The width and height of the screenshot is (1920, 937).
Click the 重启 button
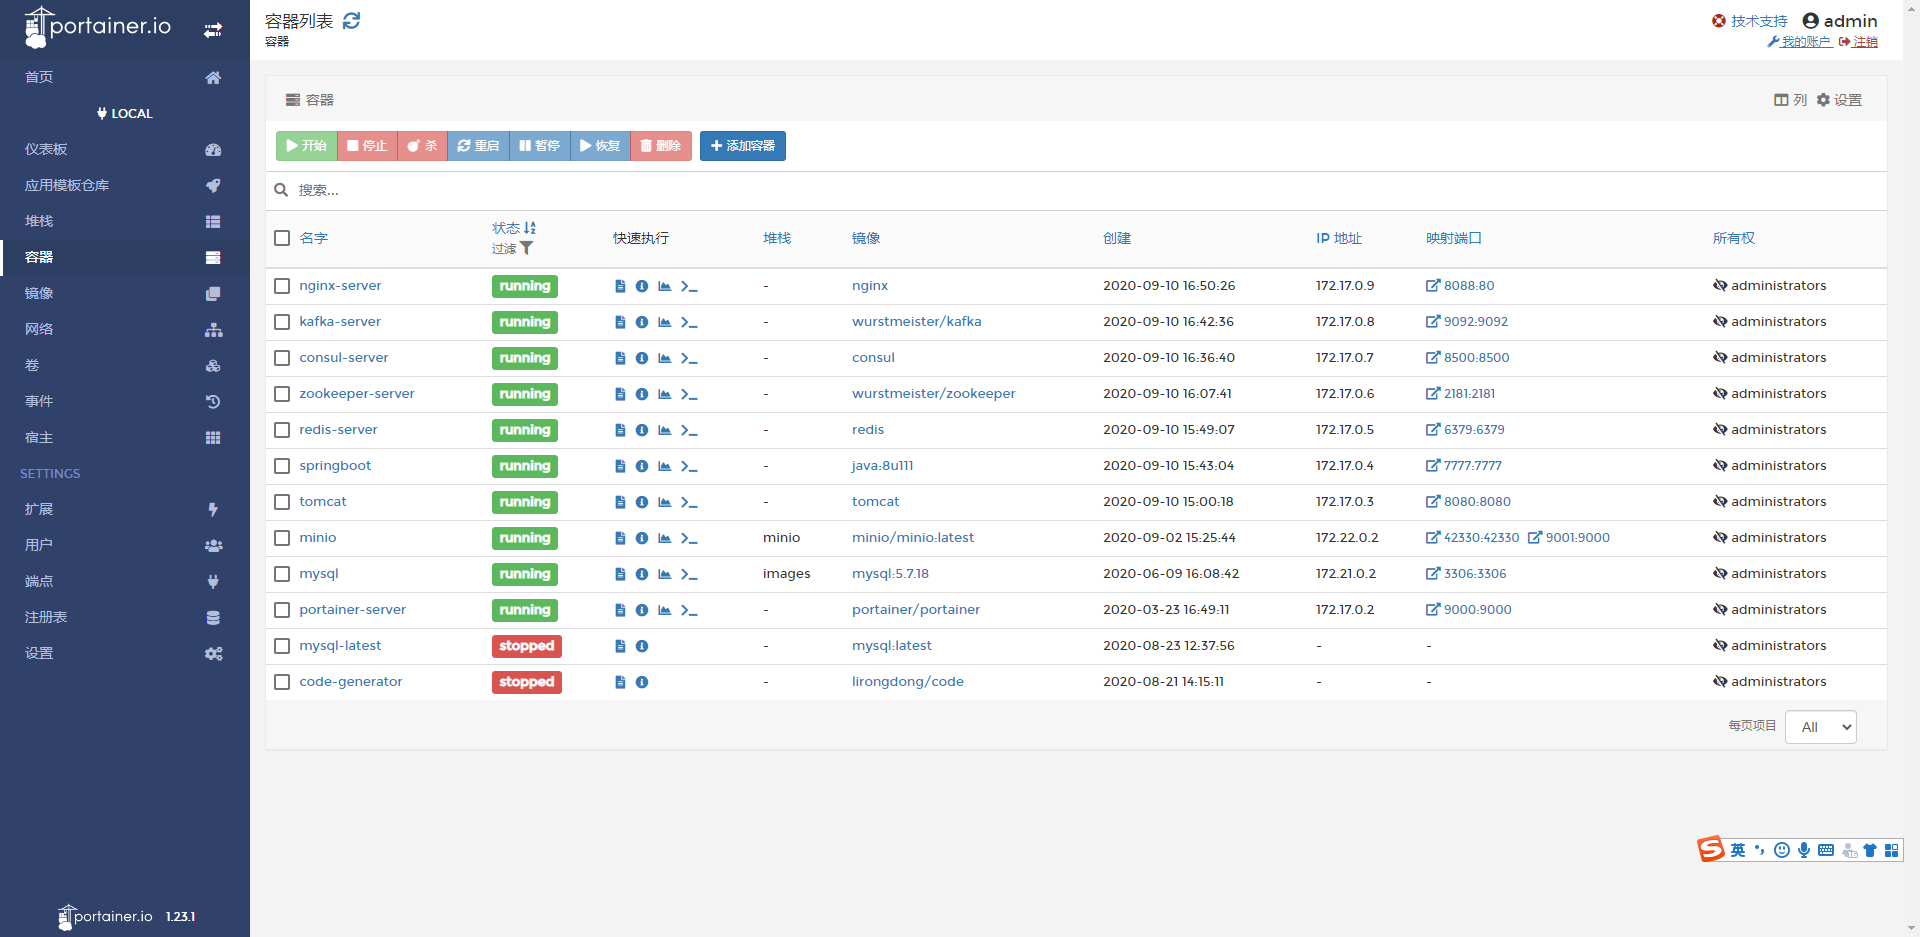[479, 146]
